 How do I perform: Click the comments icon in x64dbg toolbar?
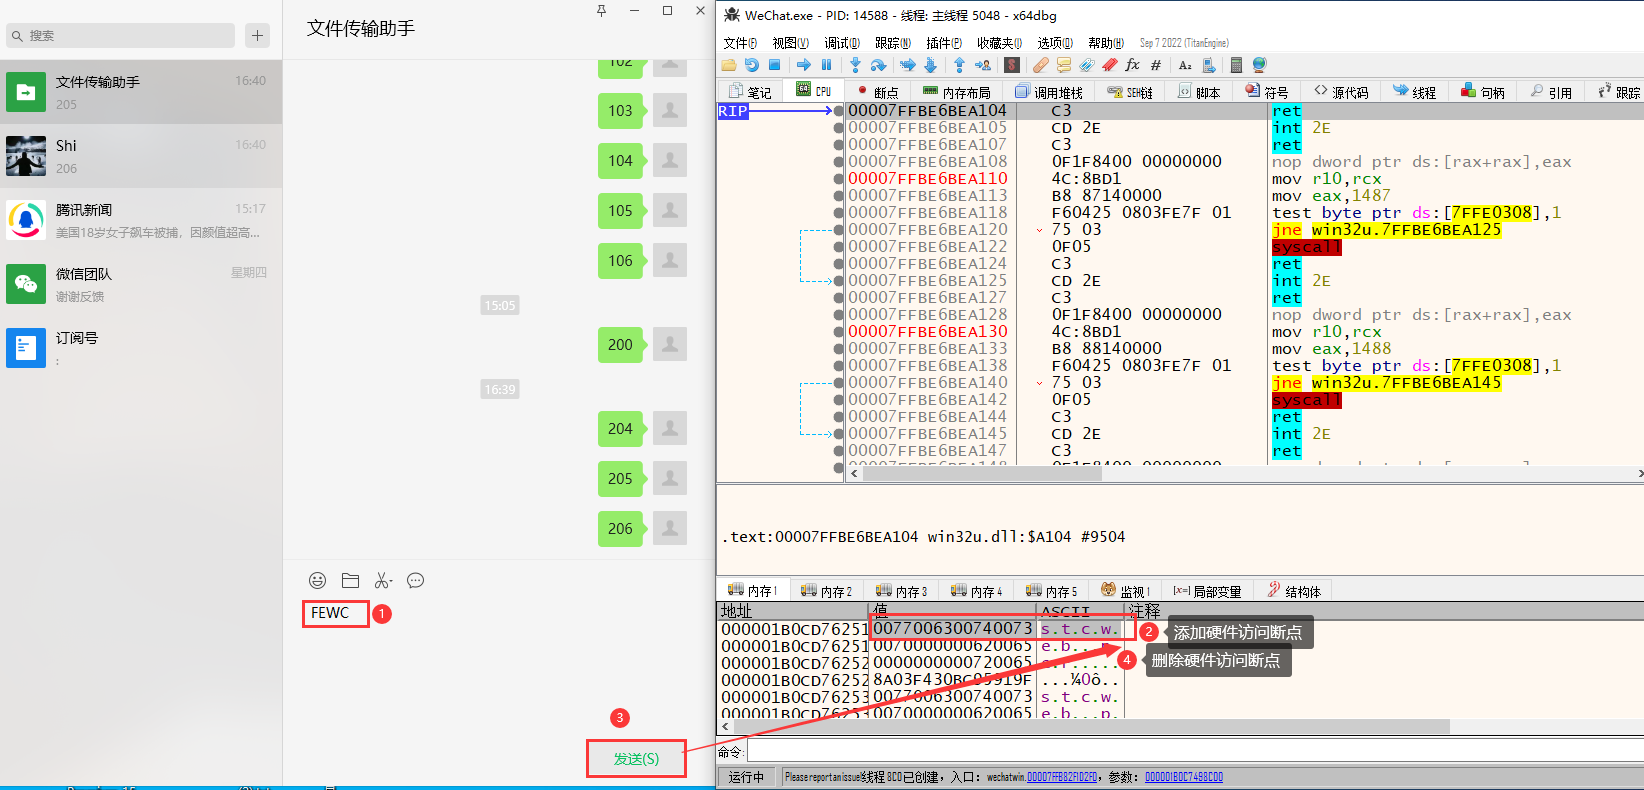pos(1064,65)
